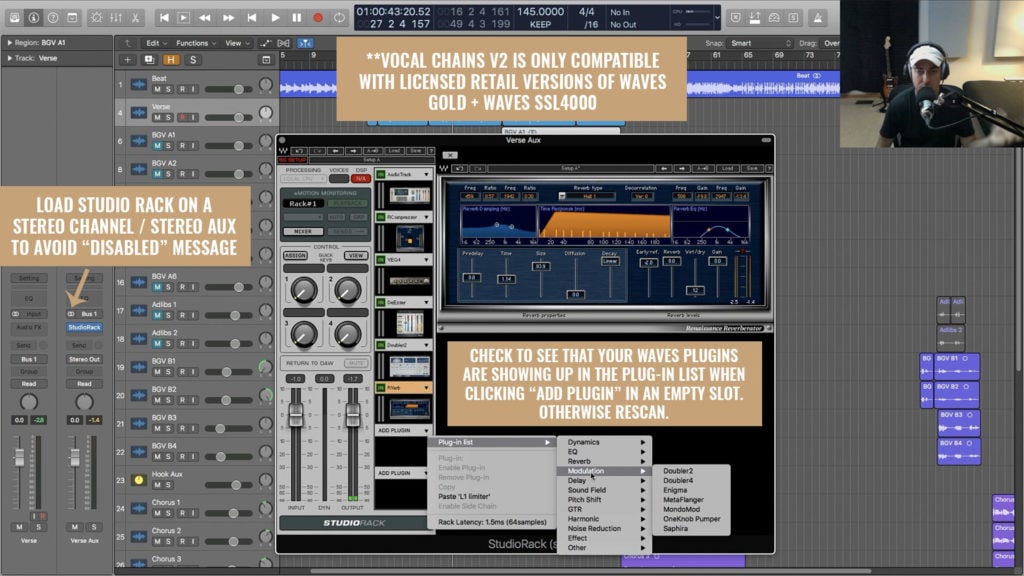Show the Mixer via toolbar icon
1024x576 pixels.
coord(116,18)
